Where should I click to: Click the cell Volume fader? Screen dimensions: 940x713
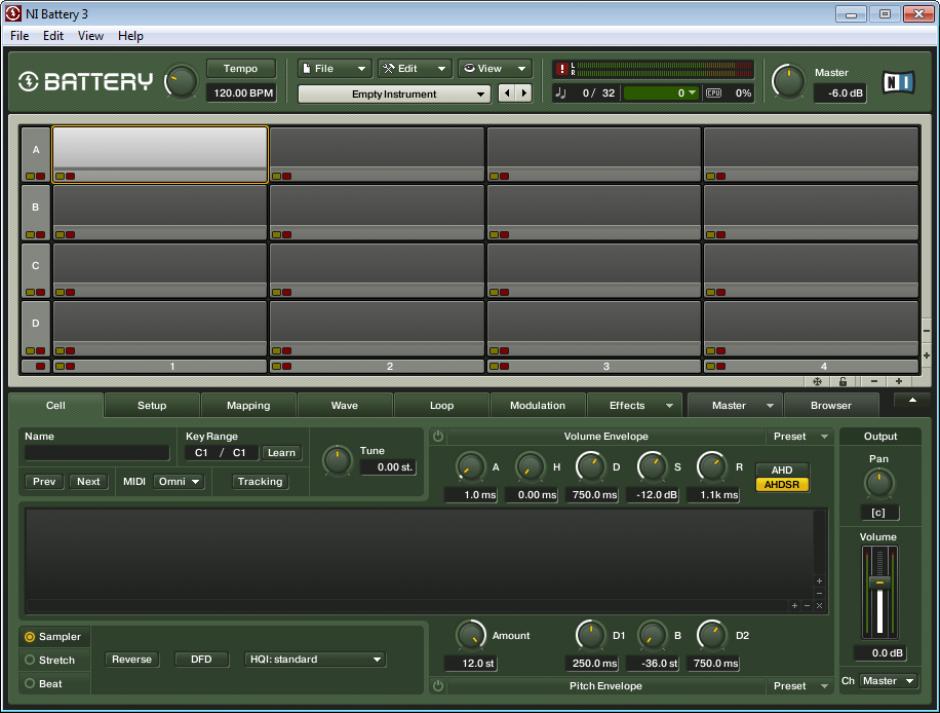coord(879,582)
